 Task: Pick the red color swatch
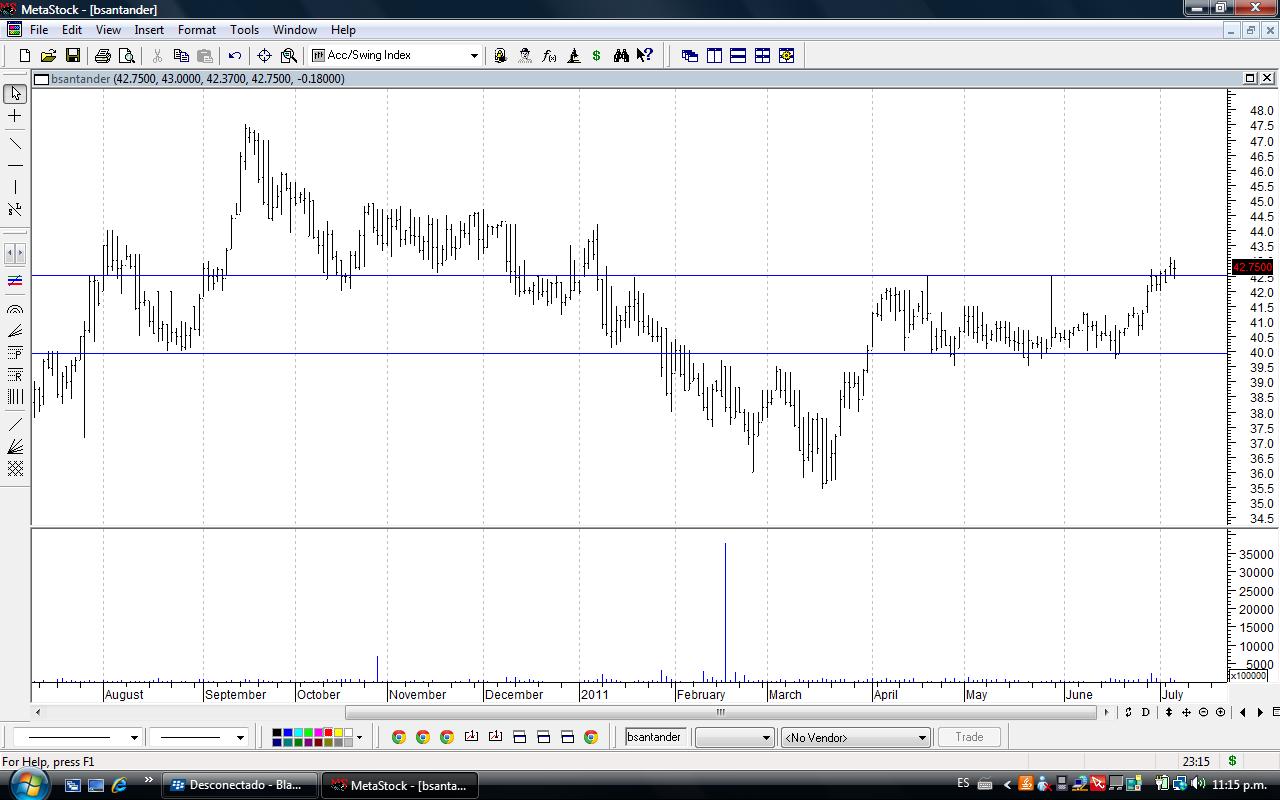pyautogui.click(x=328, y=733)
